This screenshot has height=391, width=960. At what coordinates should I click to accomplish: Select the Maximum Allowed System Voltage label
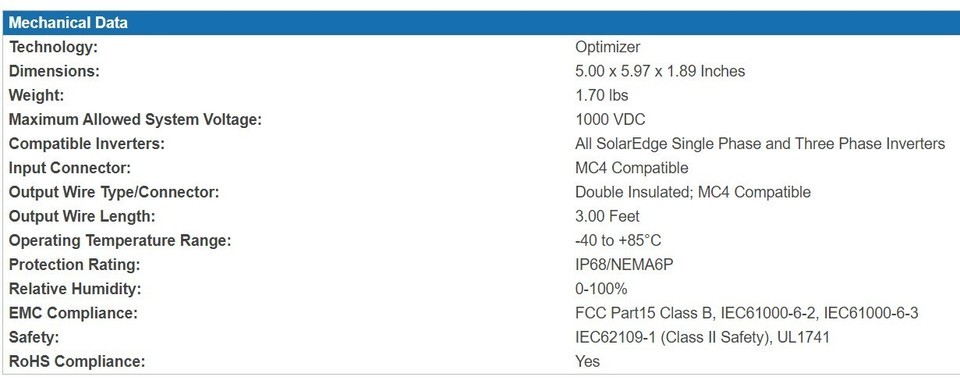(x=135, y=120)
